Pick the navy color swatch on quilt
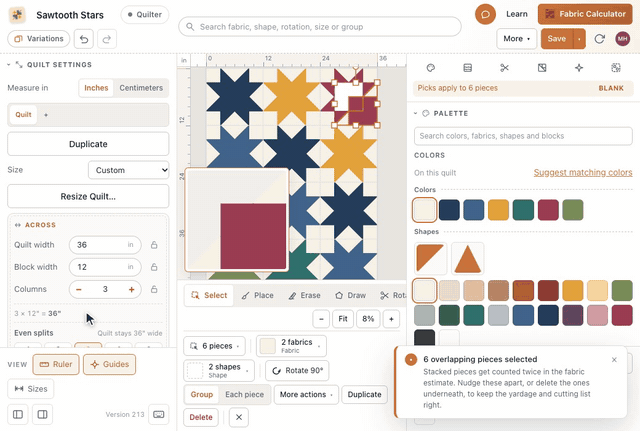 pyautogui.click(x=449, y=210)
